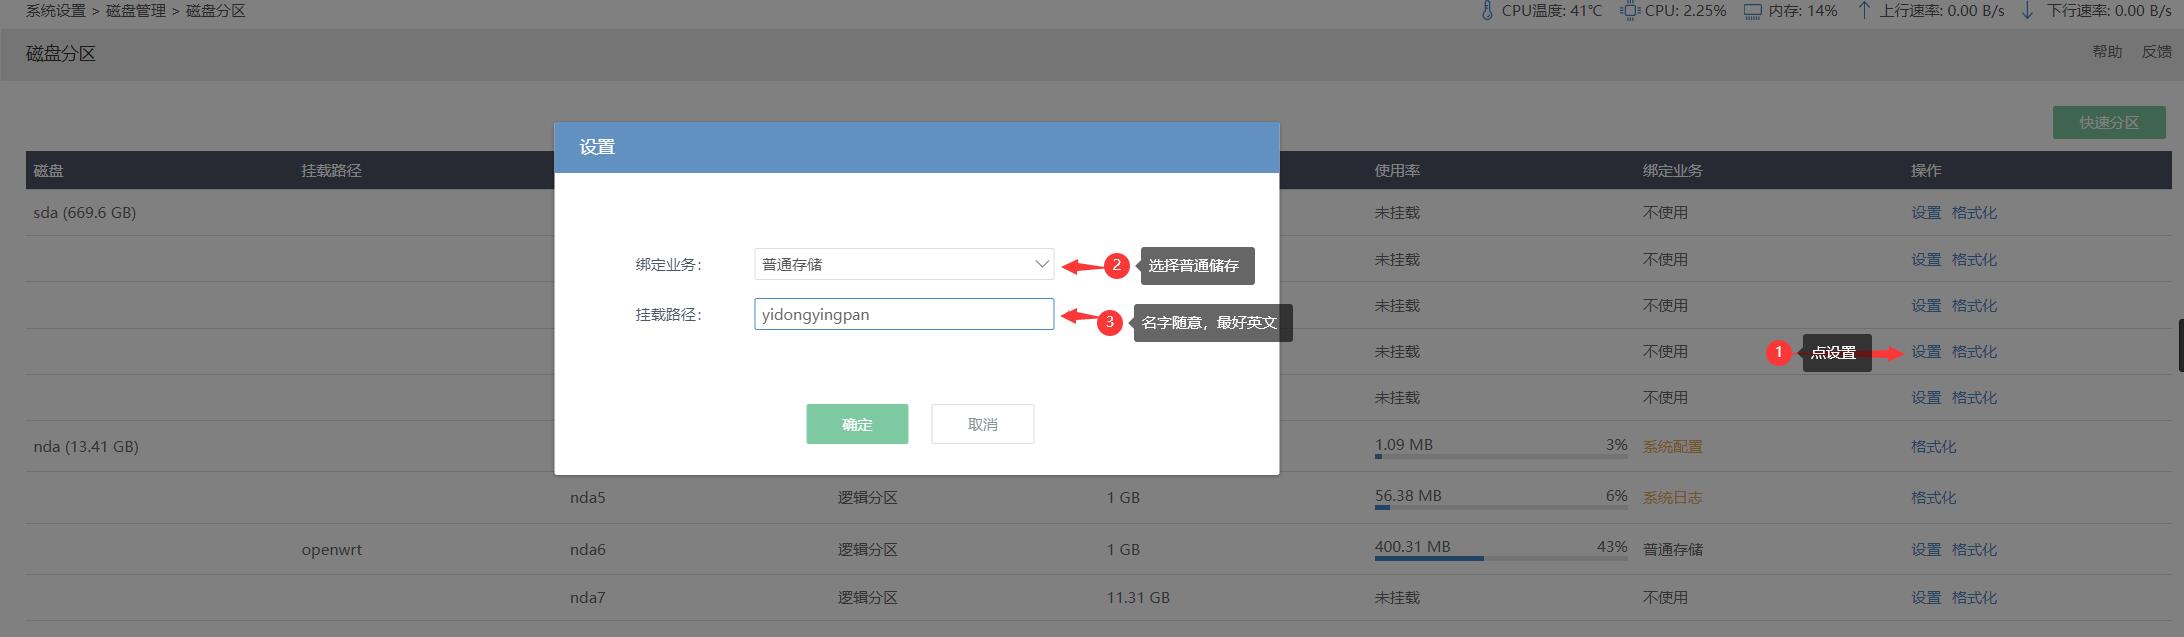2184x637 pixels.
Task: Open the 反馈 link in the page header
Action: pyautogui.click(x=2156, y=52)
